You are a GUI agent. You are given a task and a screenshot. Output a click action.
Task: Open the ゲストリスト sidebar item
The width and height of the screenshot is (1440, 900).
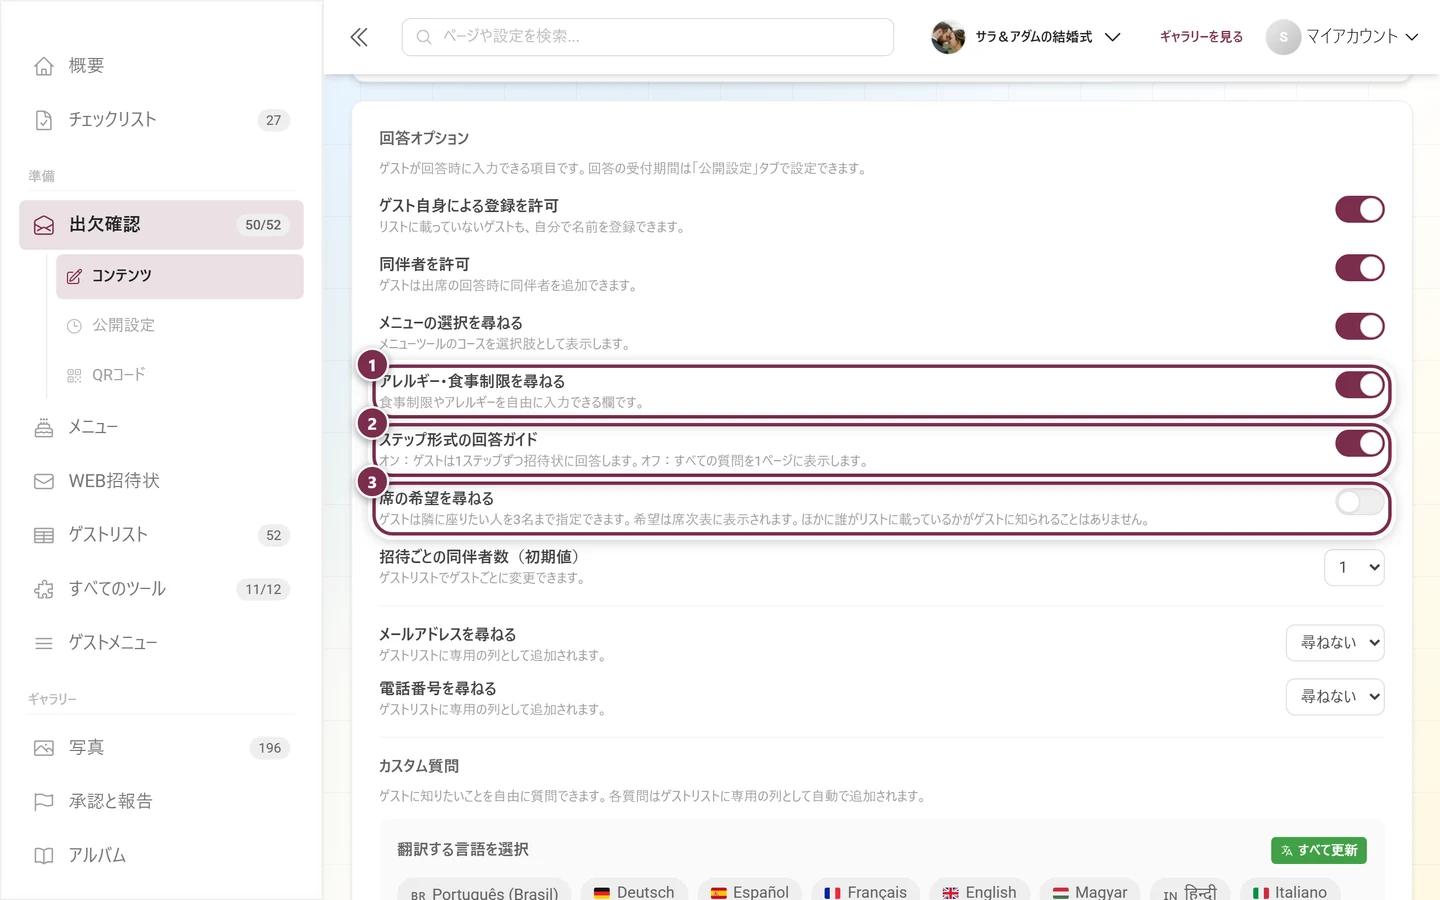161,536
